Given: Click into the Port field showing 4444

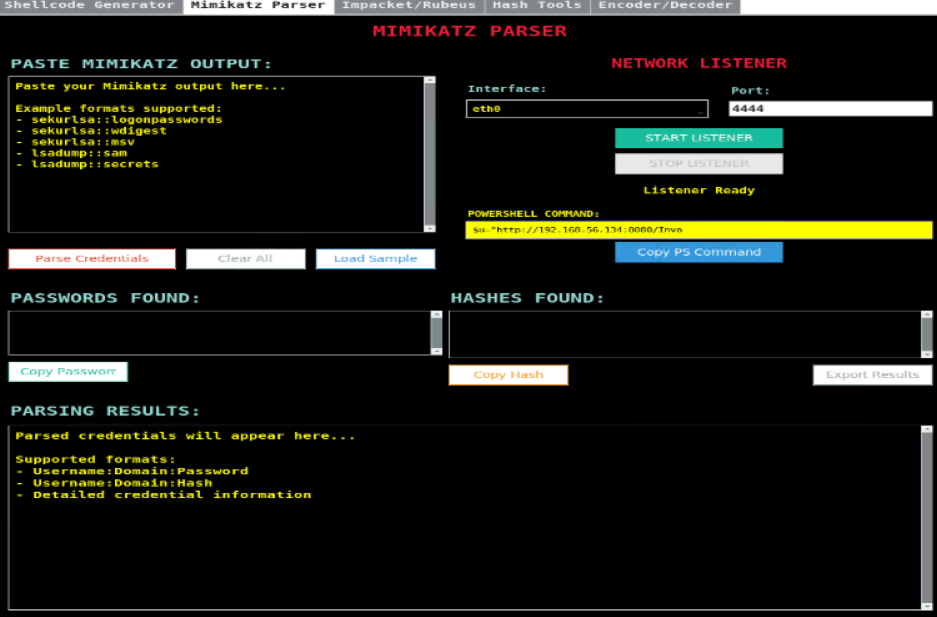Looking at the screenshot, I should tap(830, 109).
